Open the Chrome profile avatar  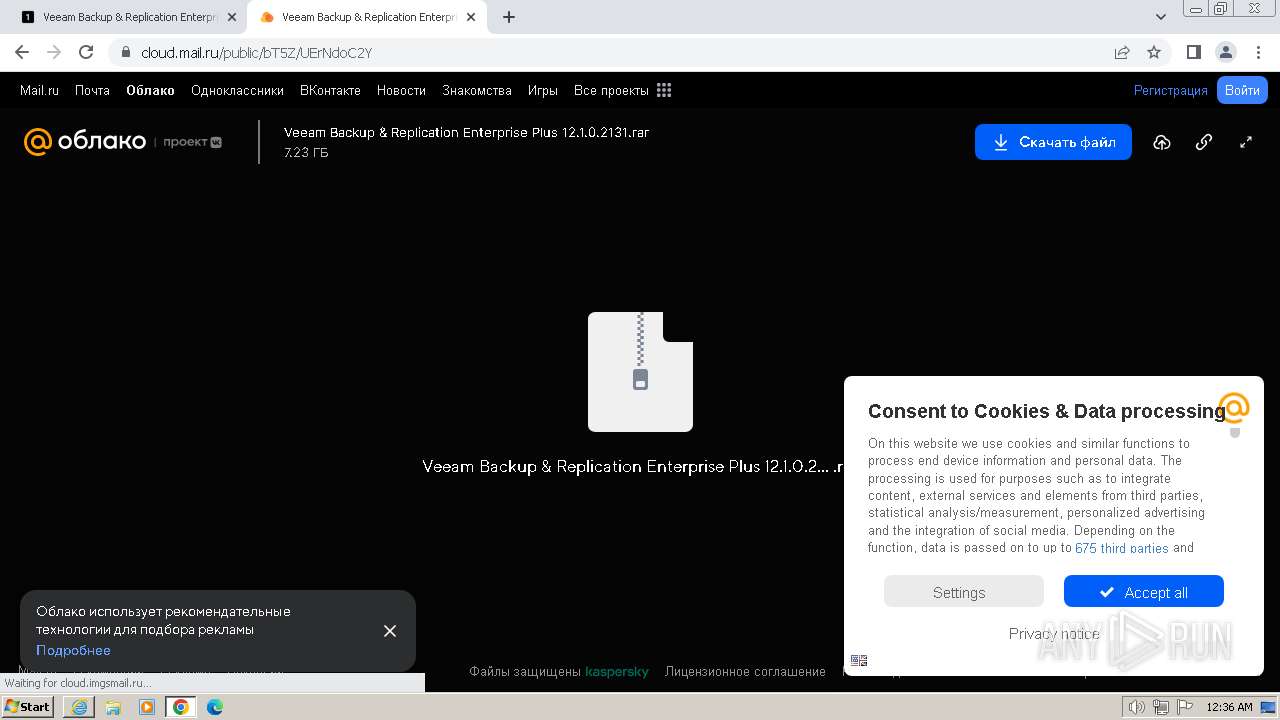pyautogui.click(x=1225, y=52)
